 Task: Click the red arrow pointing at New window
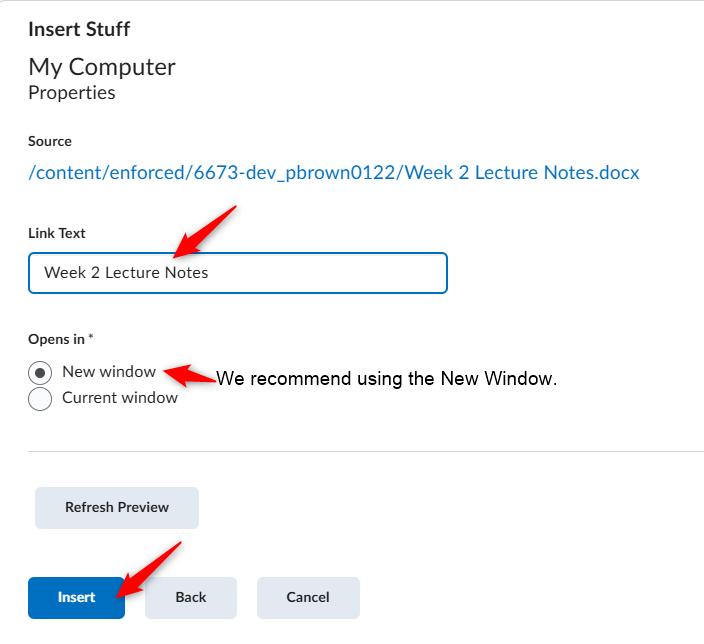[189, 375]
